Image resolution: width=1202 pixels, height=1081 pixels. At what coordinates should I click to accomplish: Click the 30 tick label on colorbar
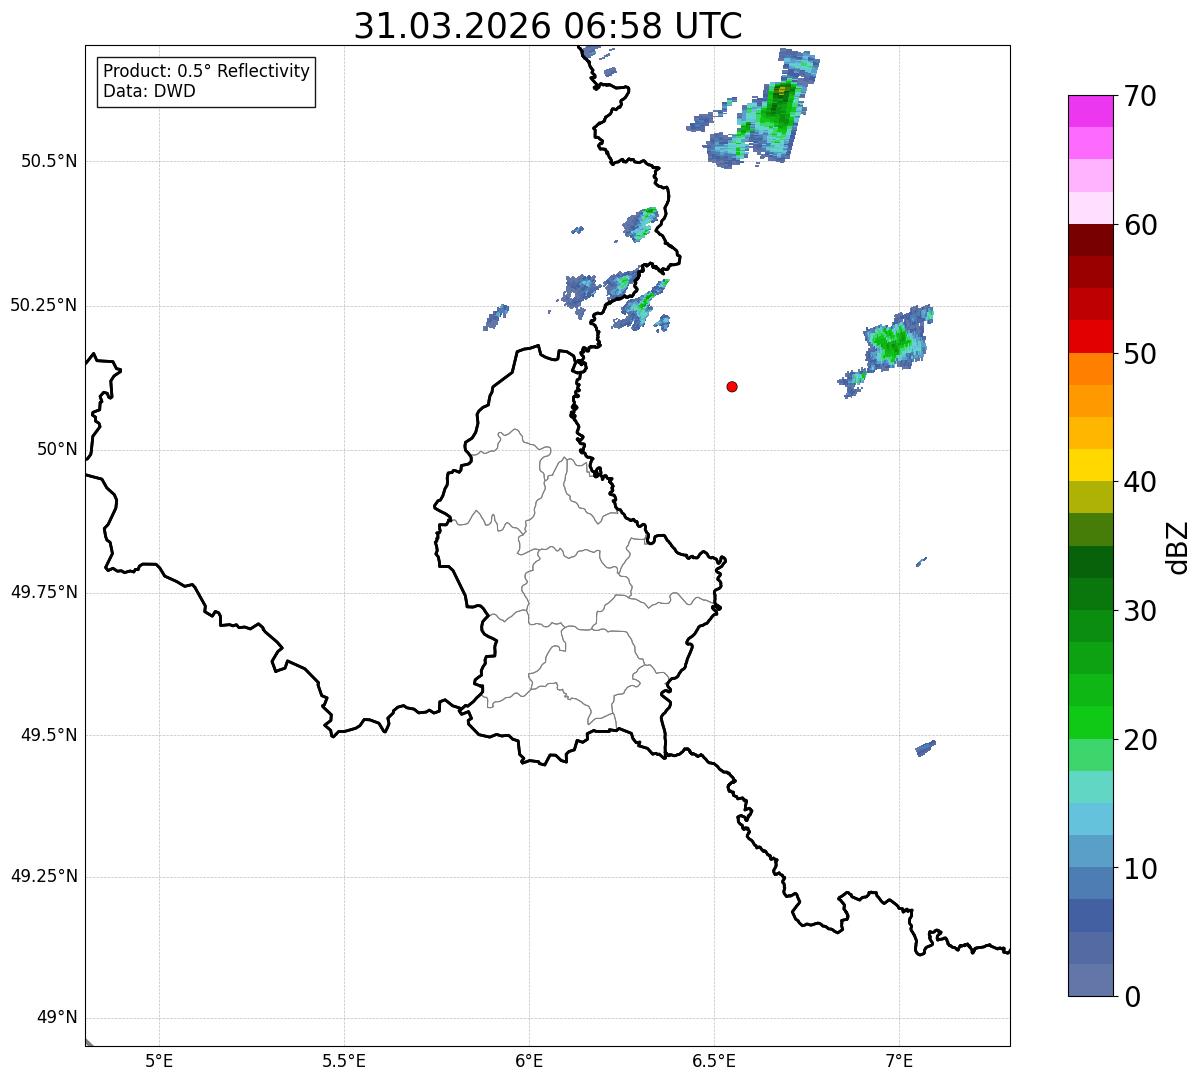point(1141,611)
